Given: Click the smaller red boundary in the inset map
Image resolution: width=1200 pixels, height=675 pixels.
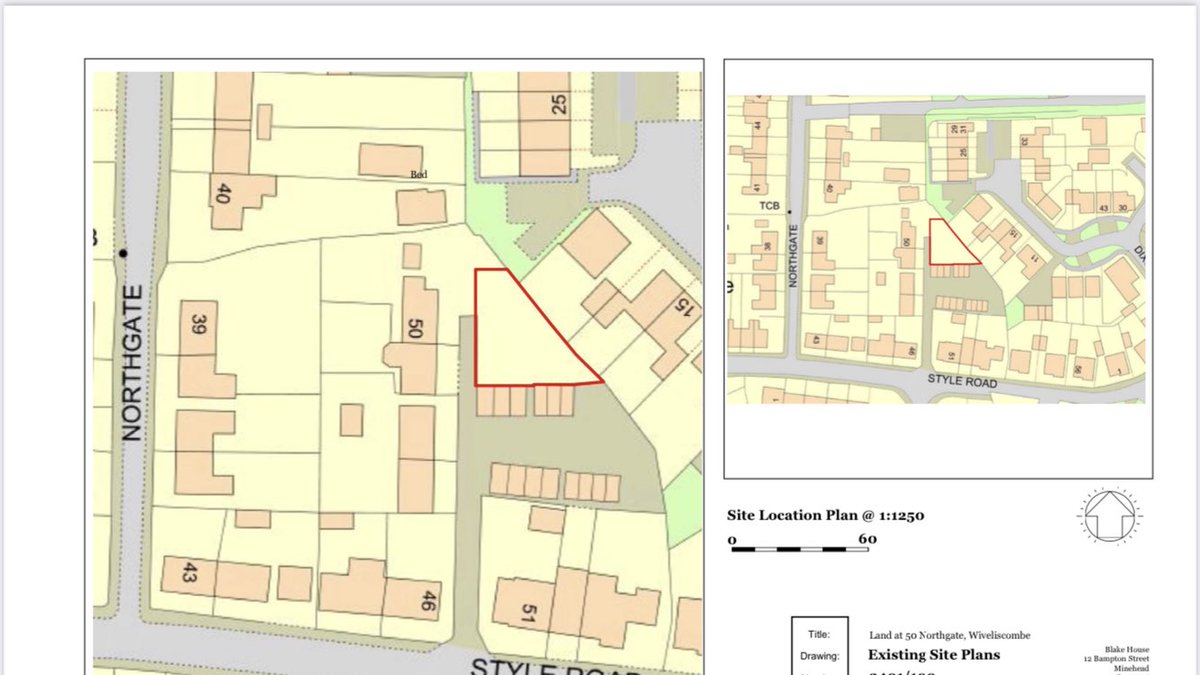Looking at the screenshot, I should point(950,240).
